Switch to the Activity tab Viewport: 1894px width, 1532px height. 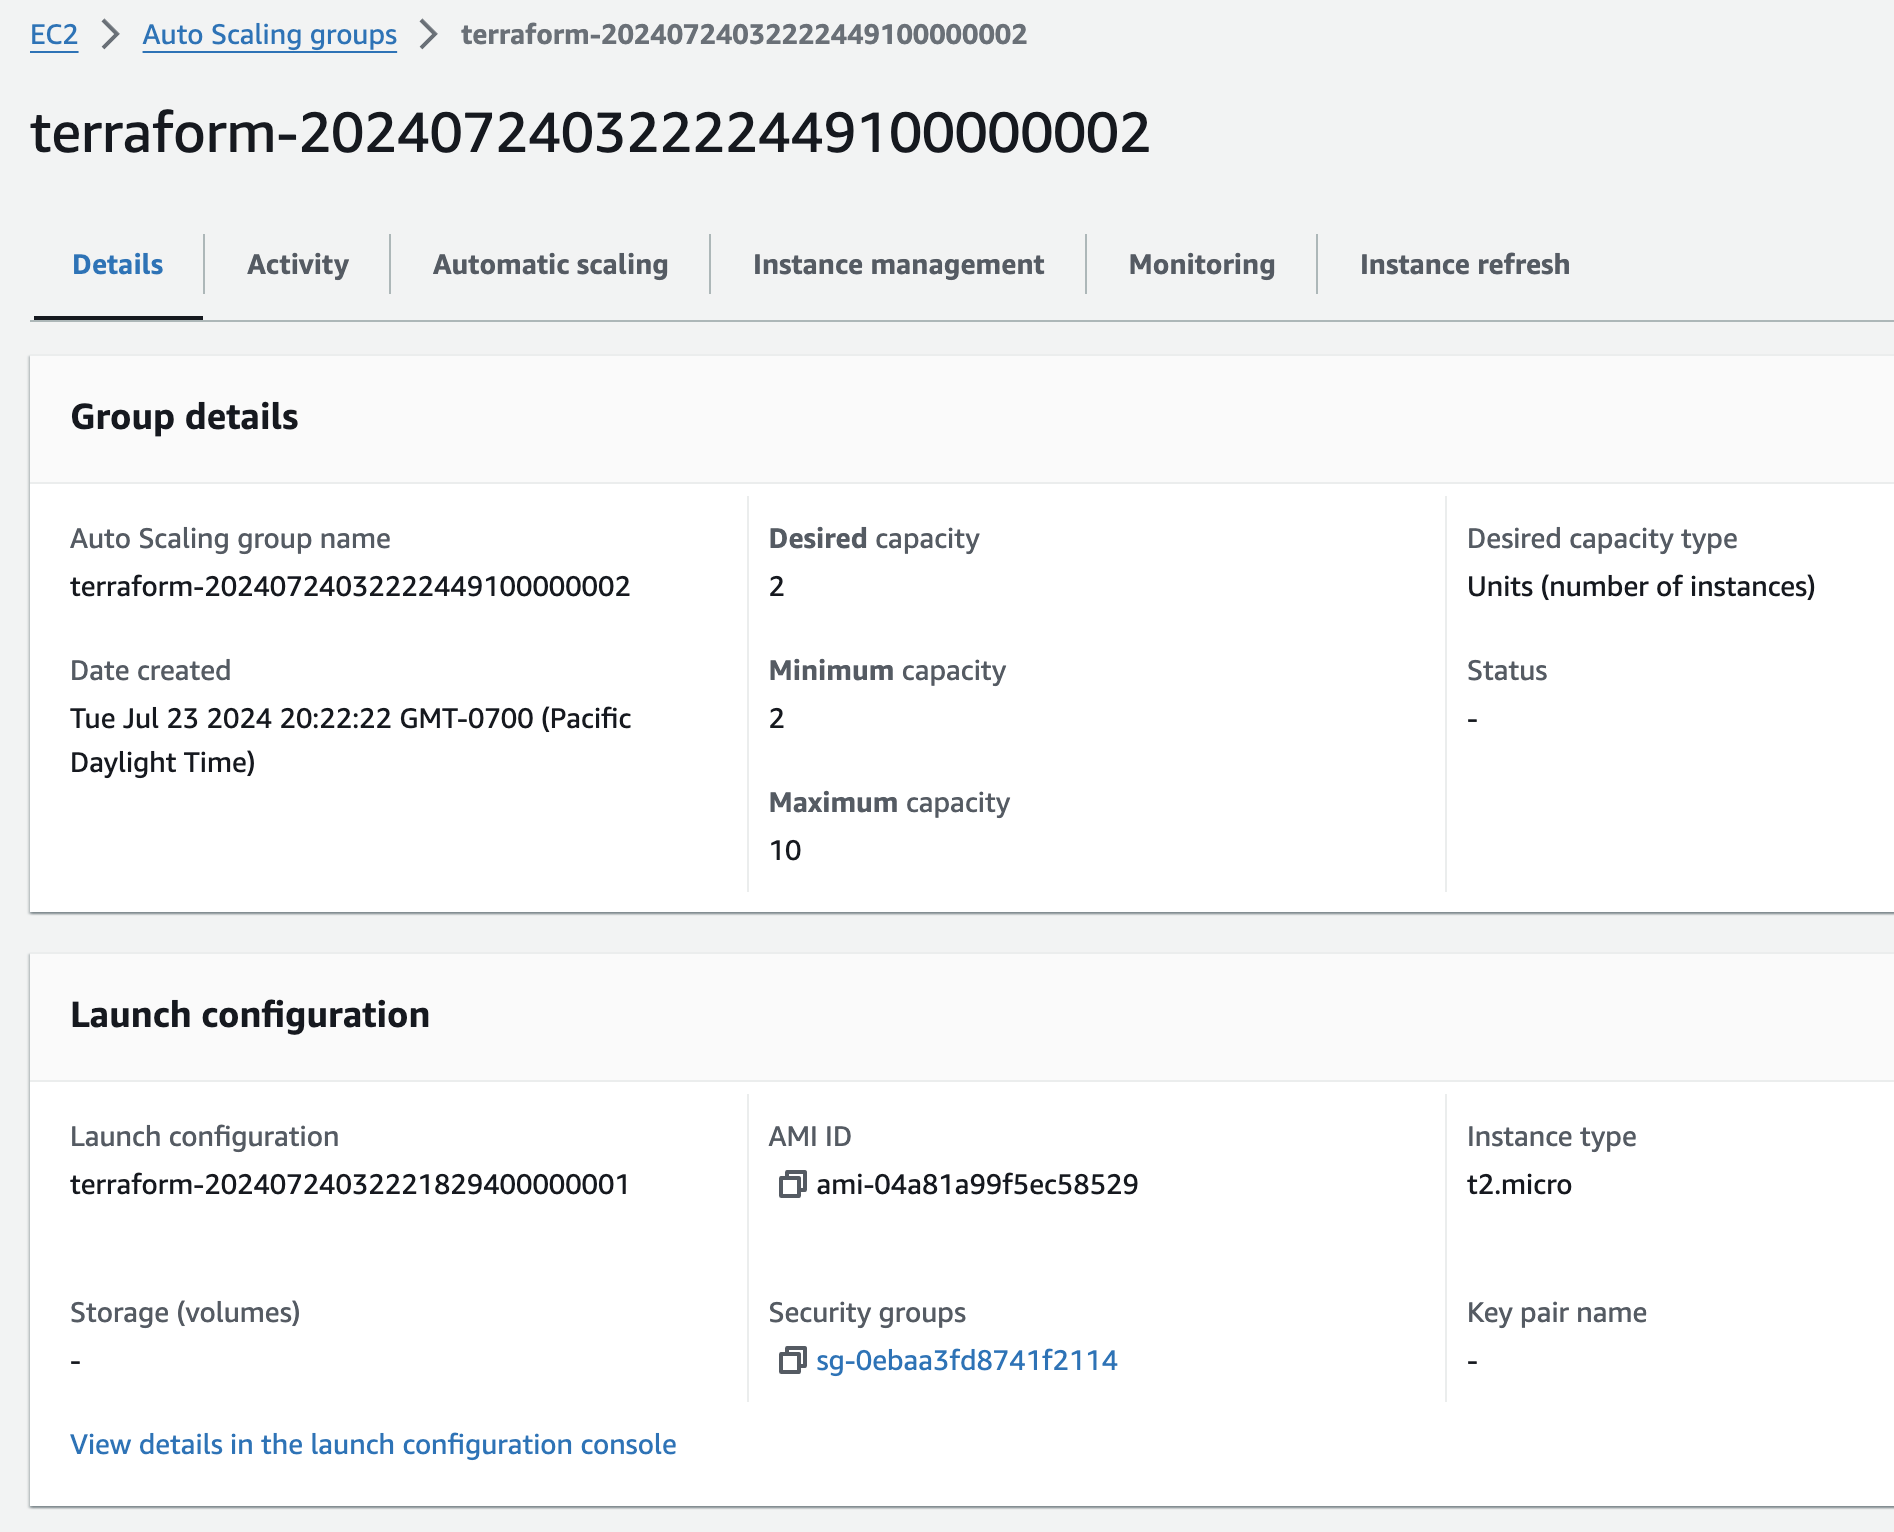297,265
